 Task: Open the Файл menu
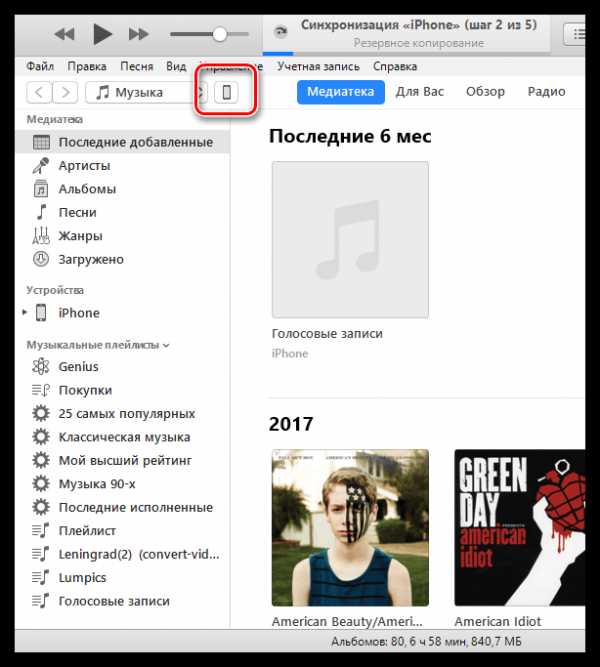pos(40,66)
